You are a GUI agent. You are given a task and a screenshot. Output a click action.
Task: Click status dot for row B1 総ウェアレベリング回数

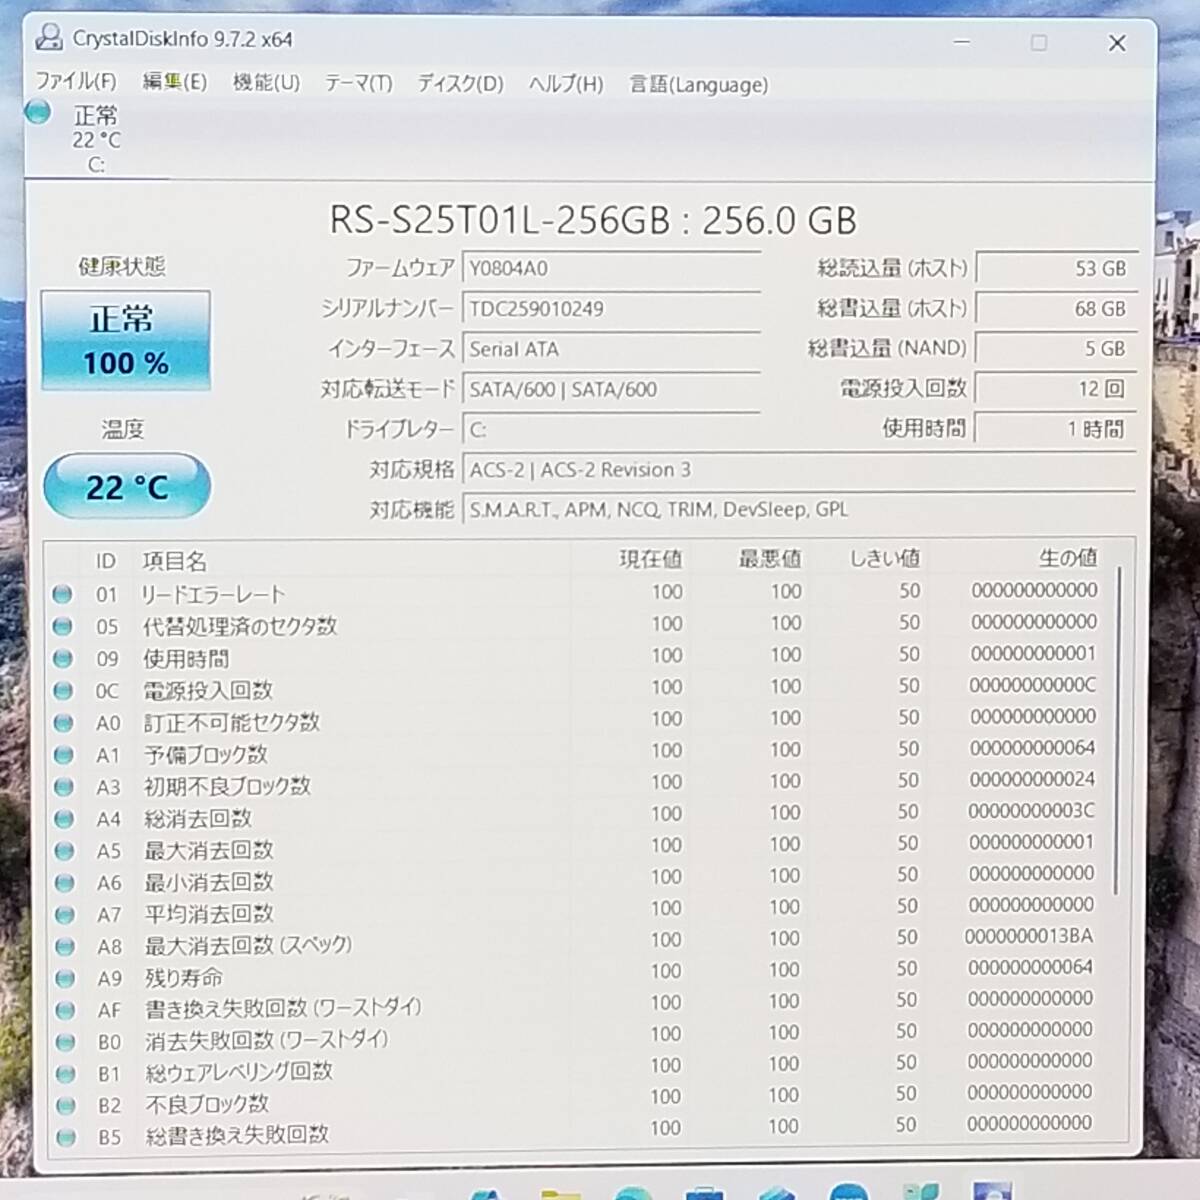click(x=66, y=1073)
